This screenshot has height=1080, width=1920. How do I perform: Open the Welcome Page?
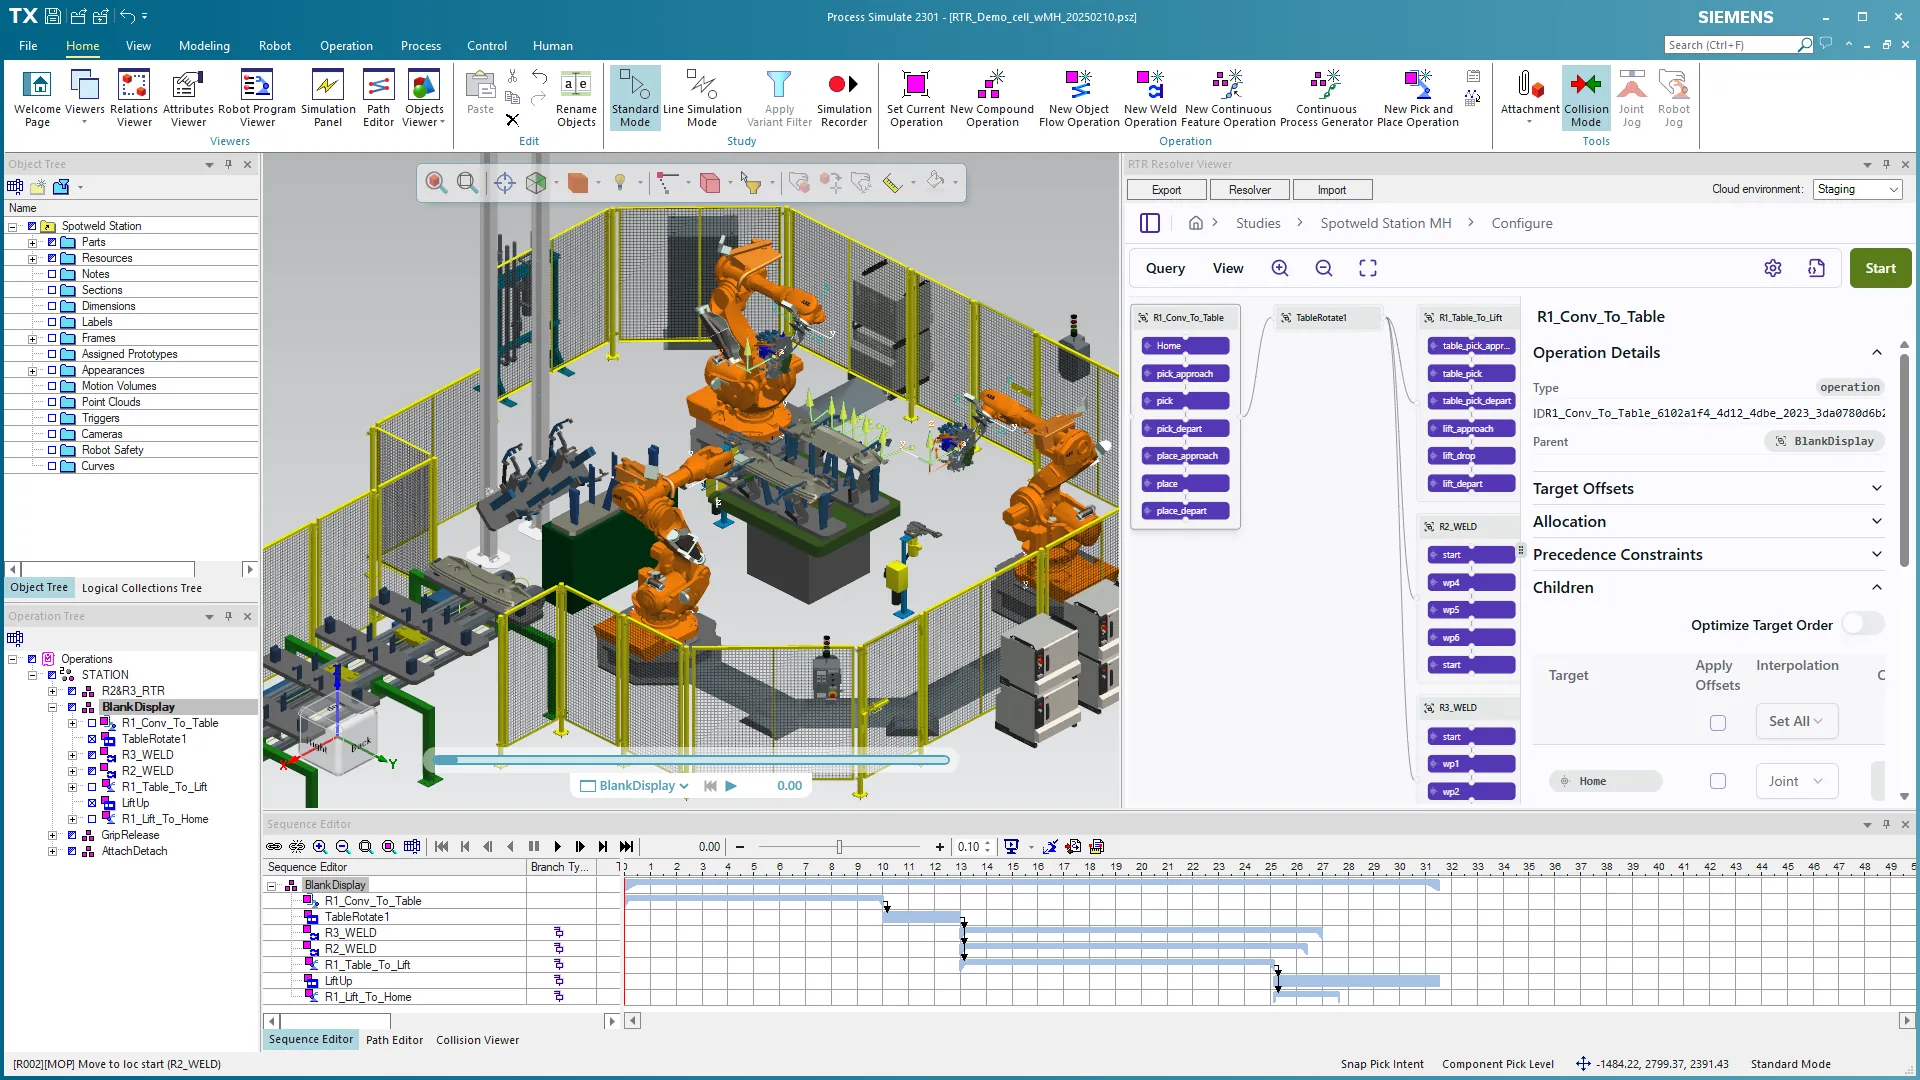tap(37, 98)
